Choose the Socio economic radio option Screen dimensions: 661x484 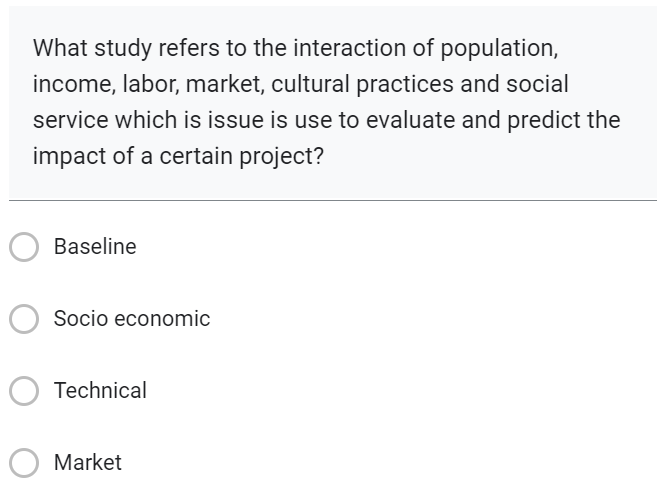(x=24, y=319)
